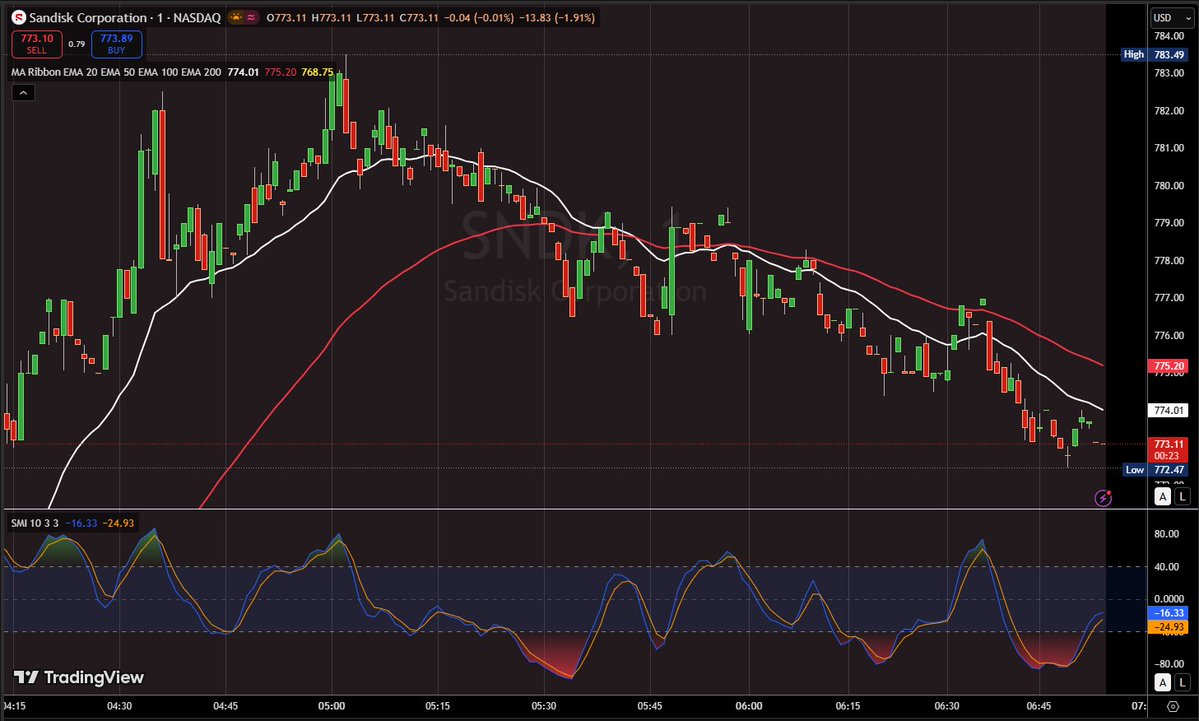Viewport: 1199px width, 721px height.
Task: Click the 05:30 time axis label
Action: point(544,706)
